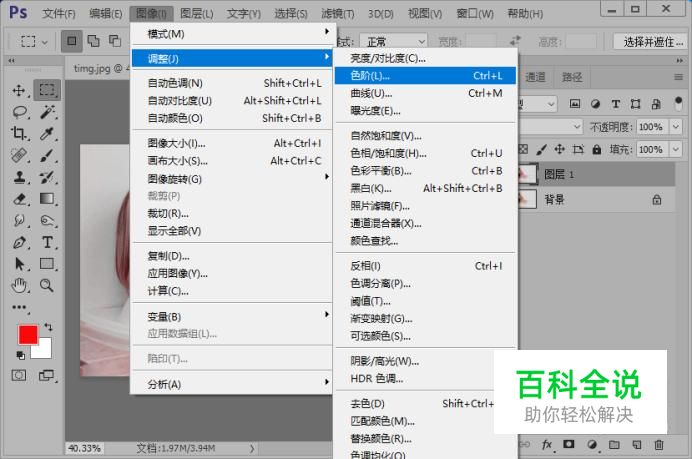Select the Magic Wand tool
The height and width of the screenshot is (459, 692).
pos(47,112)
